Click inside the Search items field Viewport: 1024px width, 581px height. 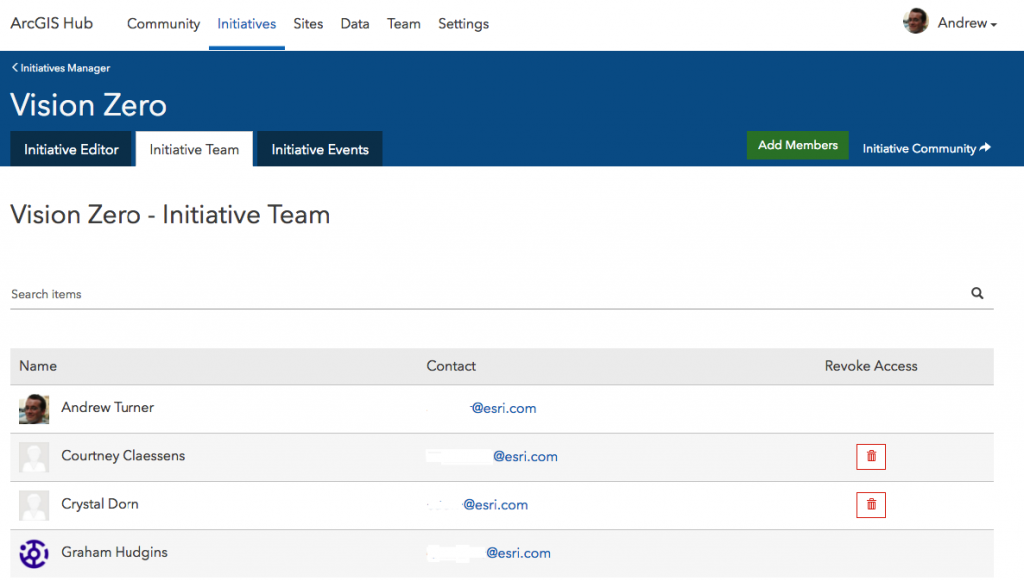(200, 293)
